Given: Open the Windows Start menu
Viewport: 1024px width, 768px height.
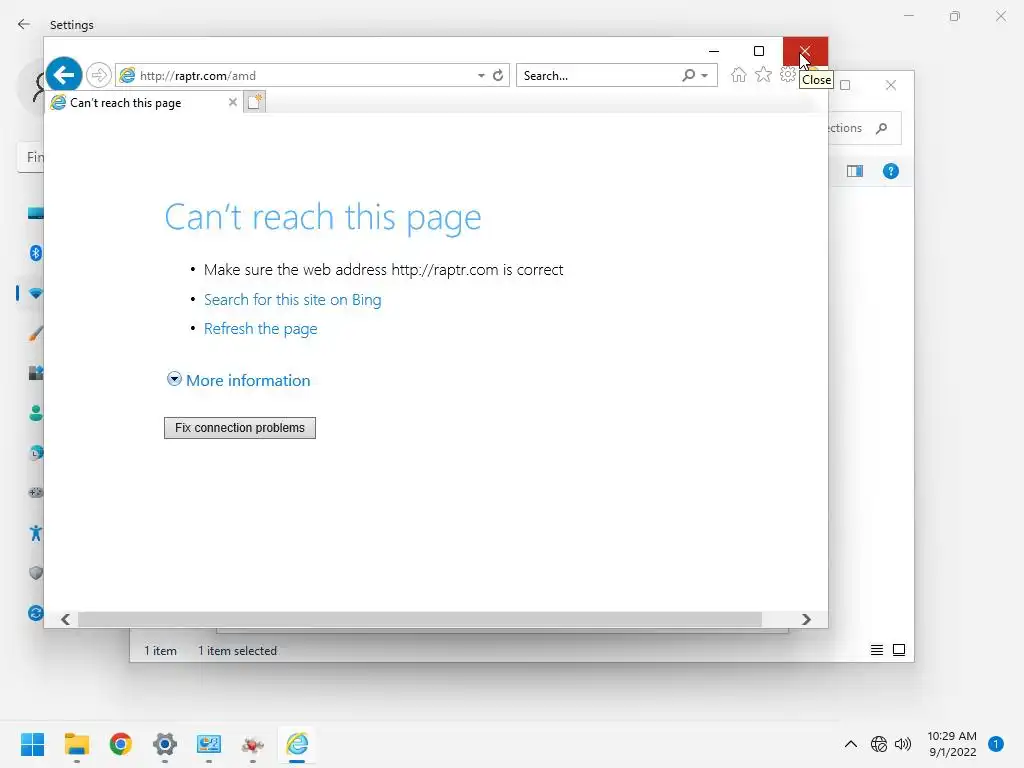Looking at the screenshot, I should coord(33,744).
